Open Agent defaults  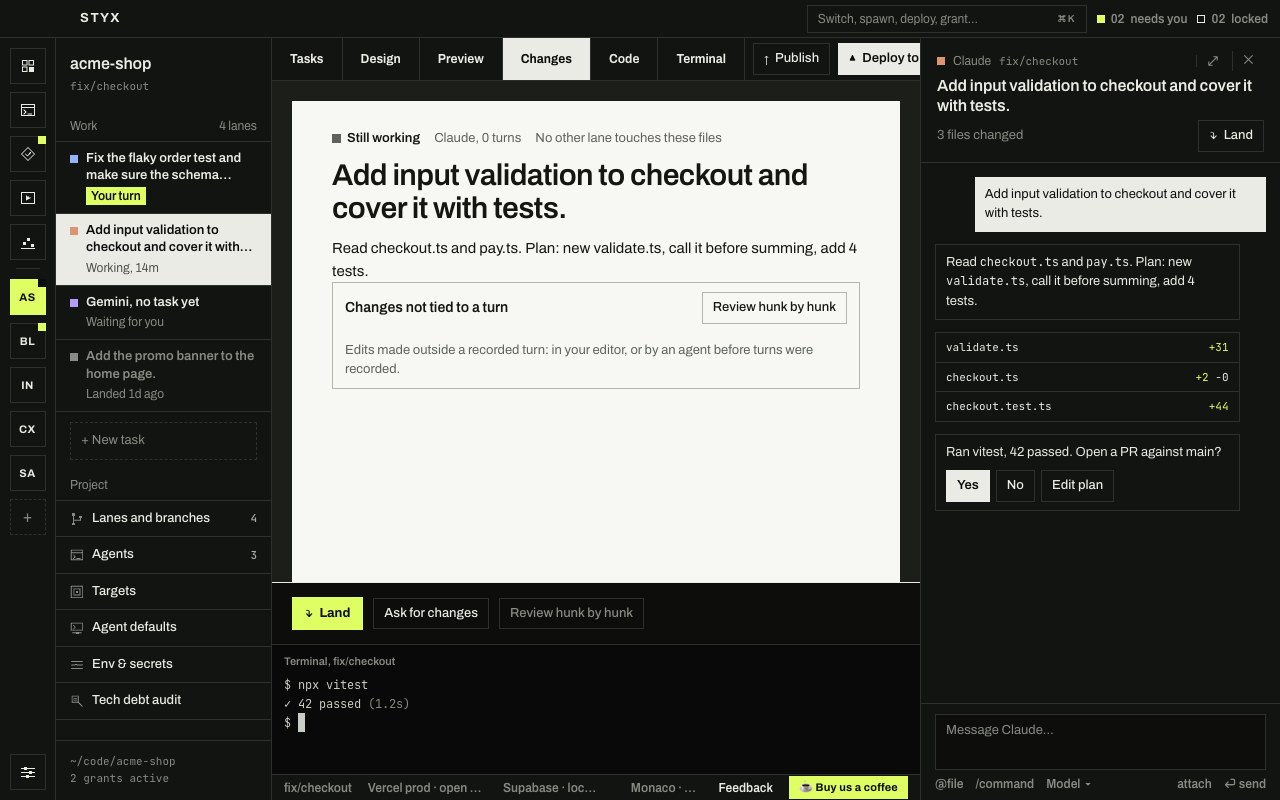coord(163,627)
